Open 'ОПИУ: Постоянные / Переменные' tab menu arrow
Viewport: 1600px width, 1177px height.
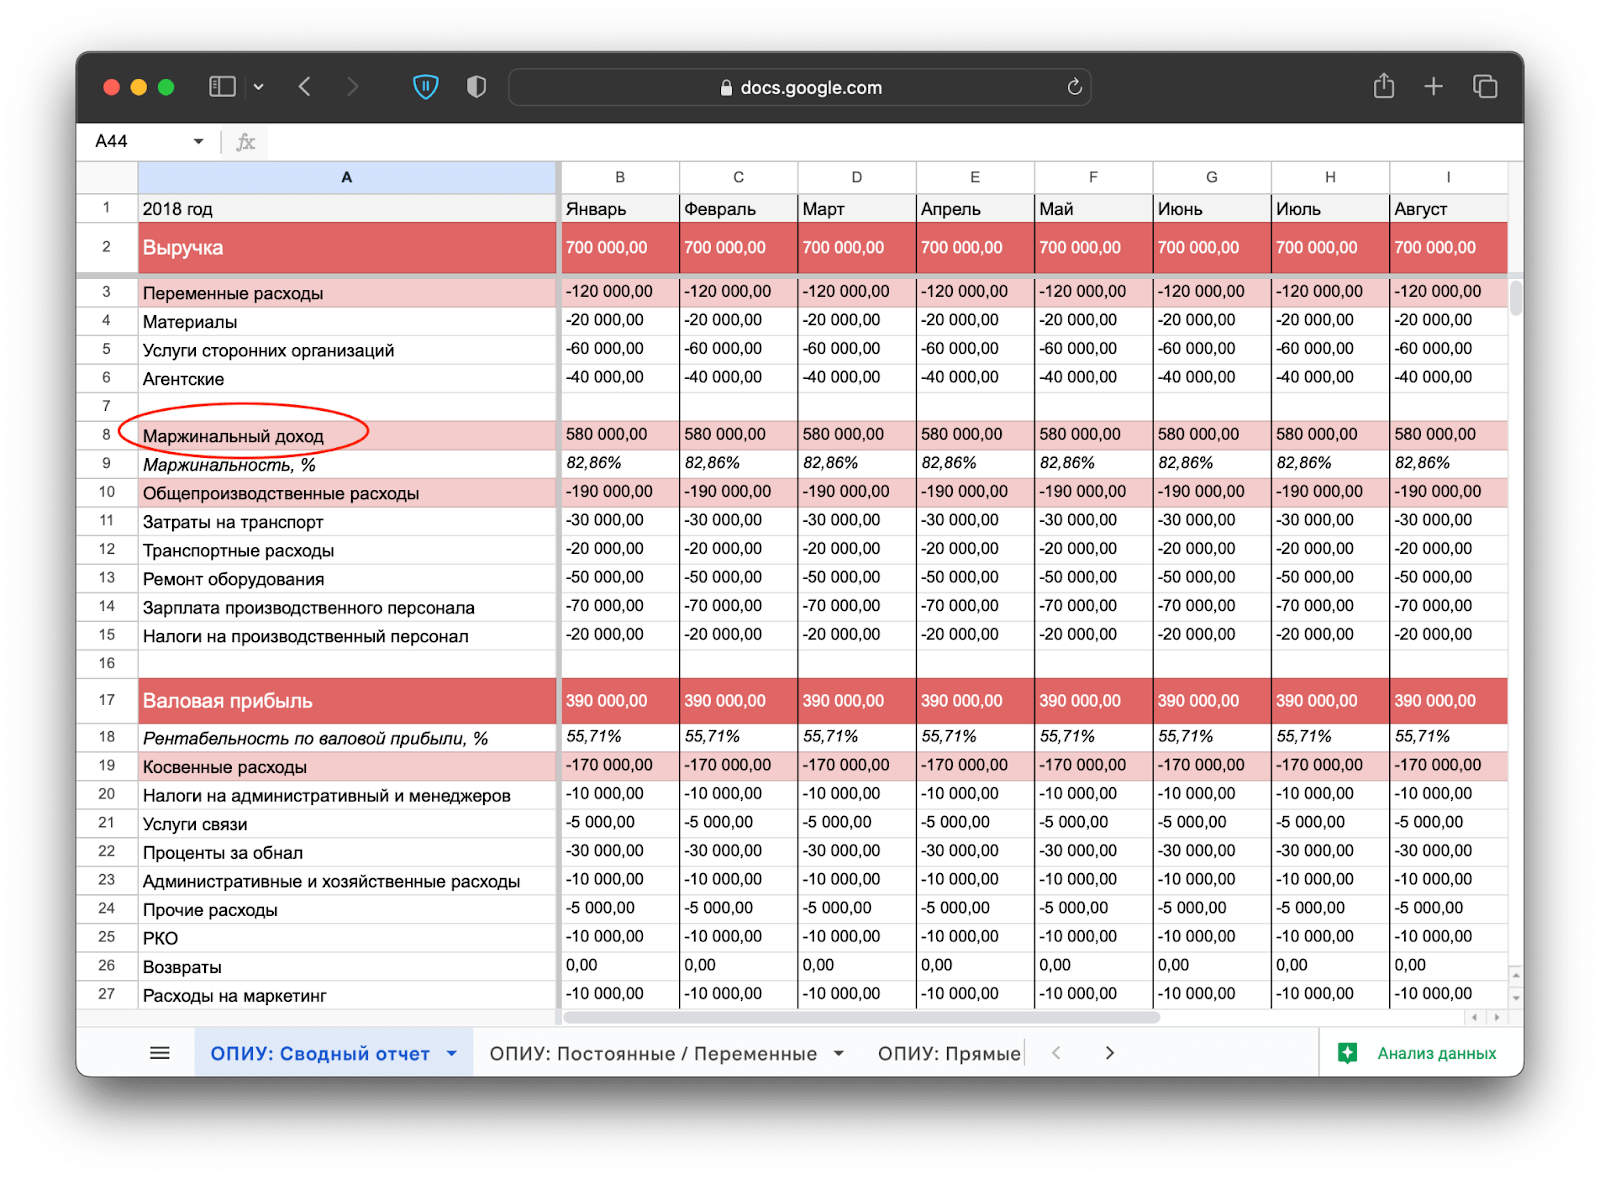click(839, 1053)
